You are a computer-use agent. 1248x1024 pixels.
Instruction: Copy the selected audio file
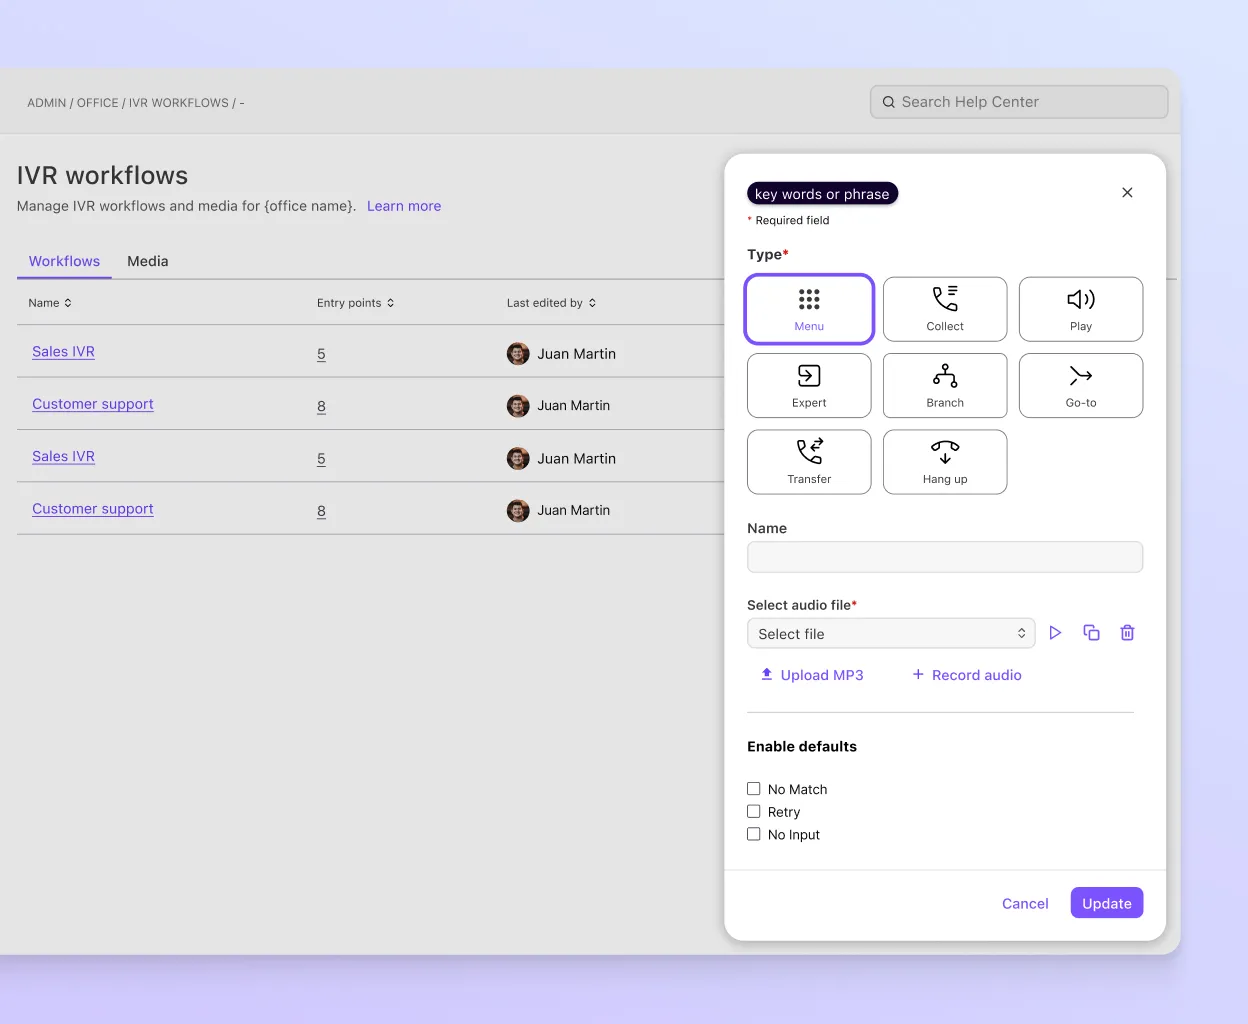coord(1091,633)
